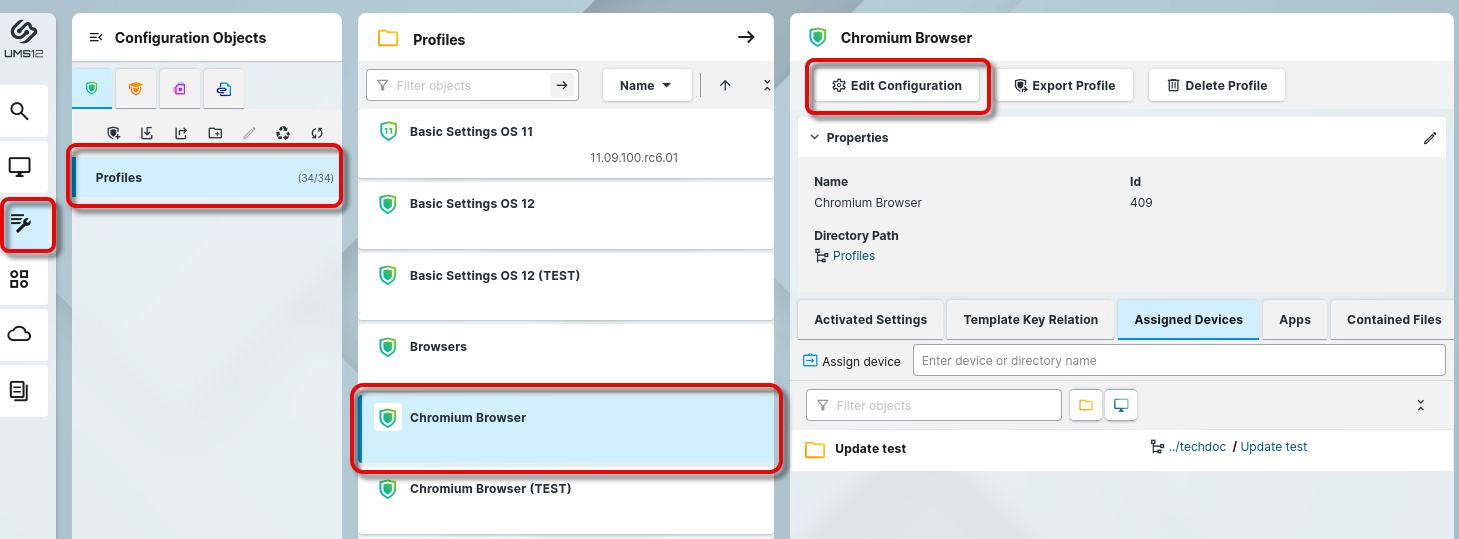Screen dimensions: 1459x539
Task: Collapse the Configuration Objects panel
Action: pyautogui.click(x=96, y=38)
